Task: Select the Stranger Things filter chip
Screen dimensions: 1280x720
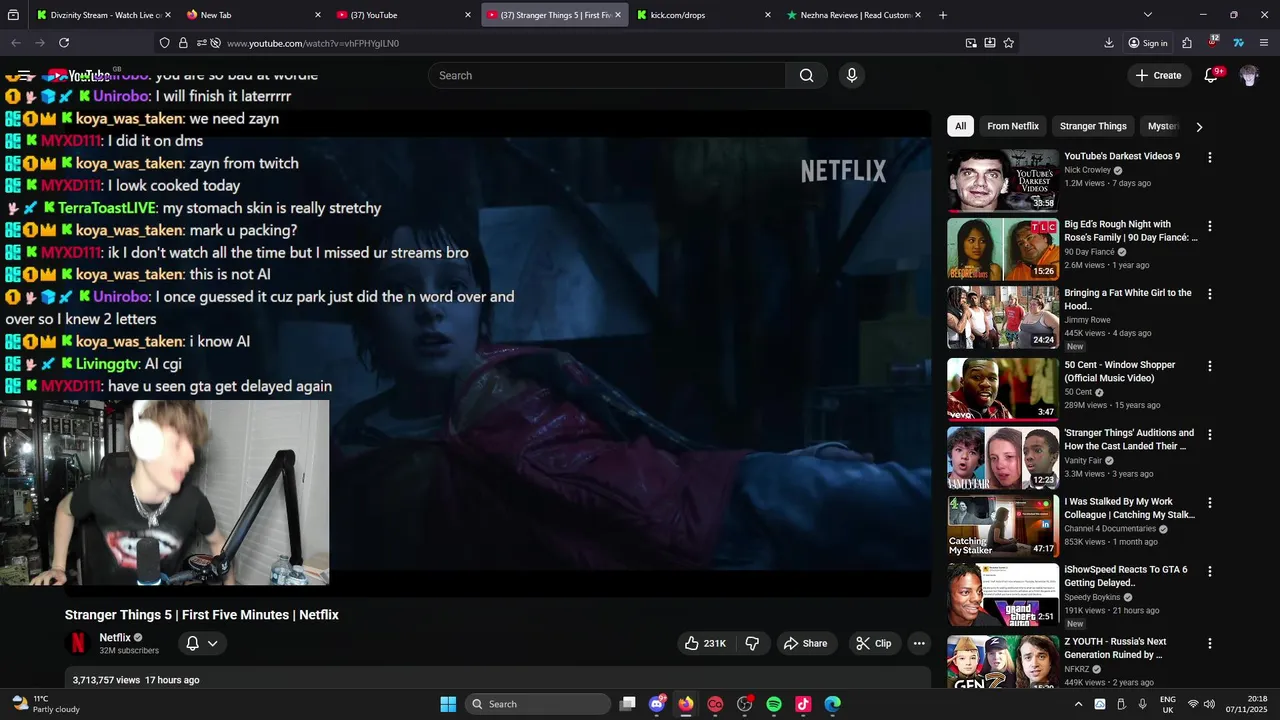Action: [1093, 126]
